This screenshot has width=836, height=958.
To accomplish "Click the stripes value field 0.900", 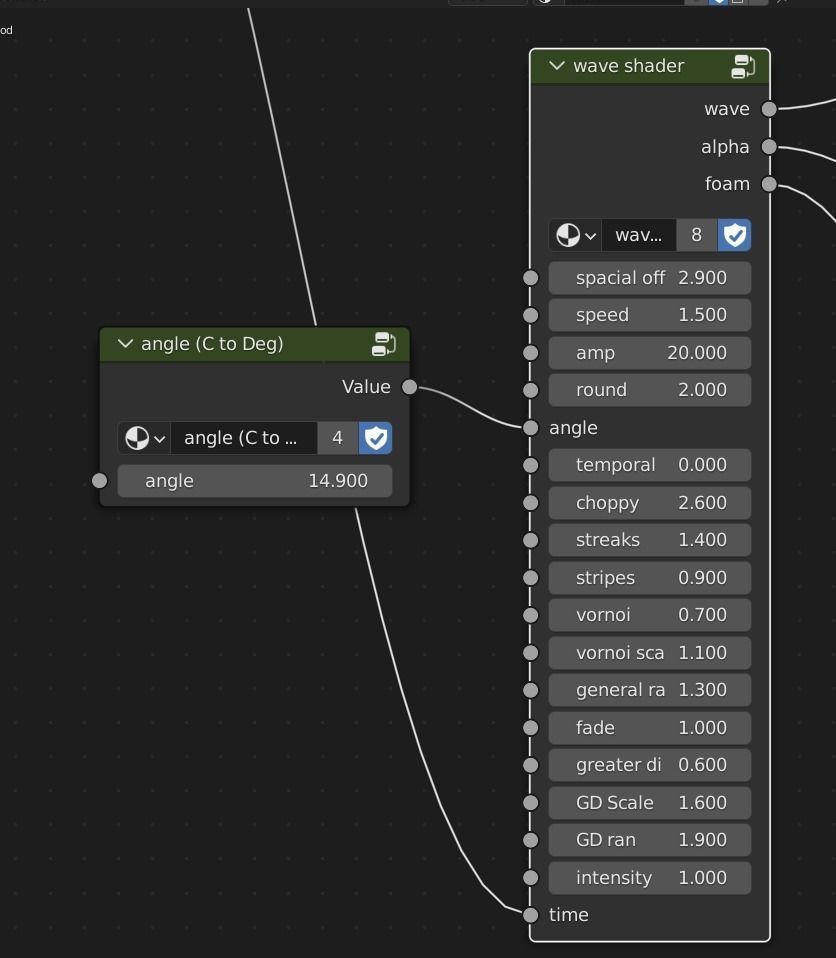I will pyautogui.click(x=650, y=578).
